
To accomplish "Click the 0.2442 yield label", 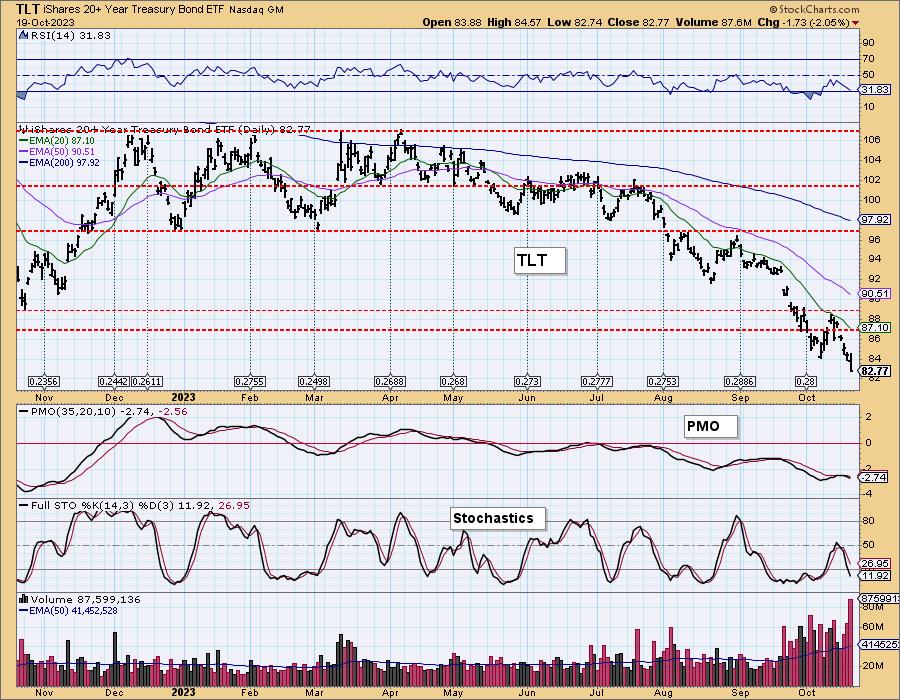I will click(x=114, y=382).
